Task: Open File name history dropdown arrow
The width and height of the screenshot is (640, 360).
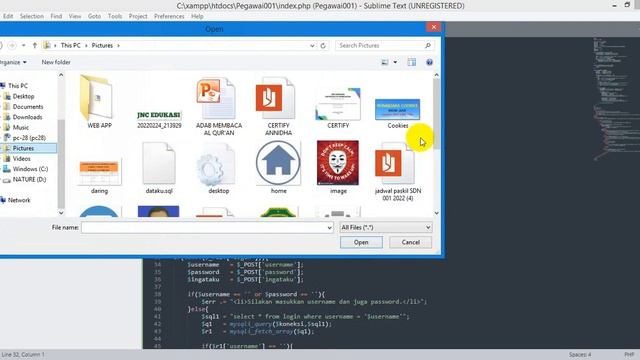Action: point(329,228)
